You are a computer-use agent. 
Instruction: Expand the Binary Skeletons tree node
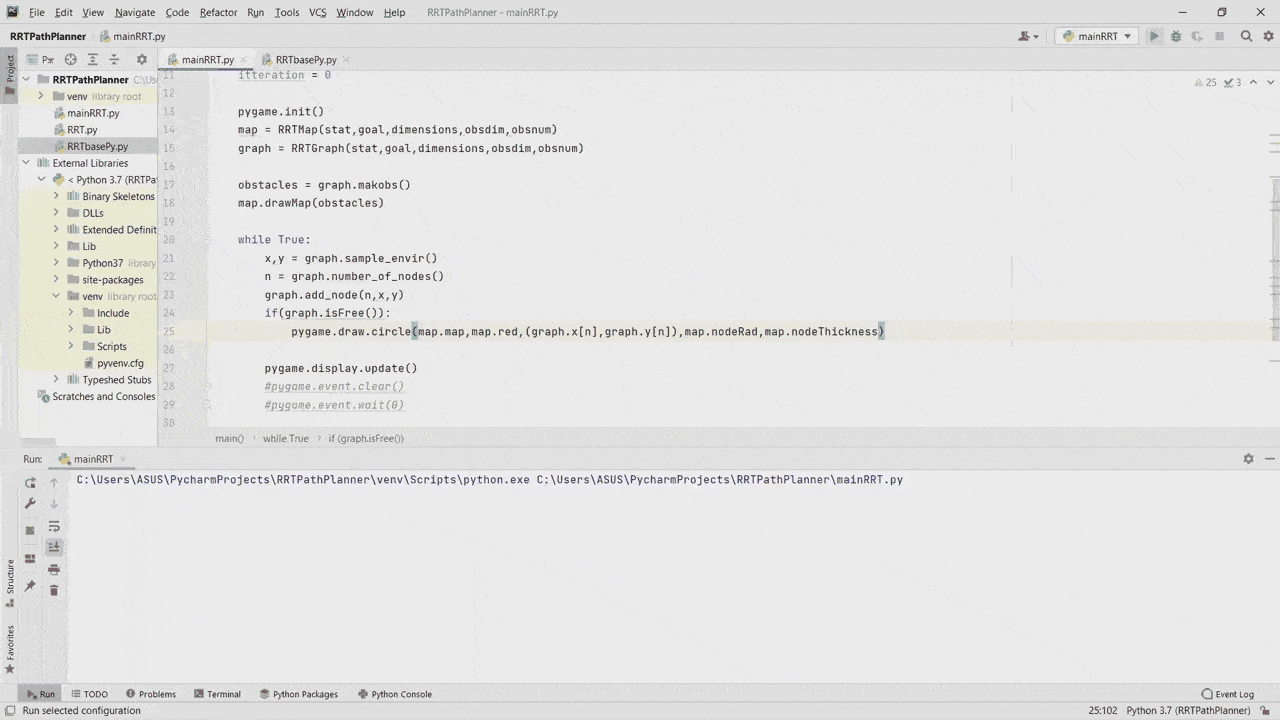click(57, 197)
